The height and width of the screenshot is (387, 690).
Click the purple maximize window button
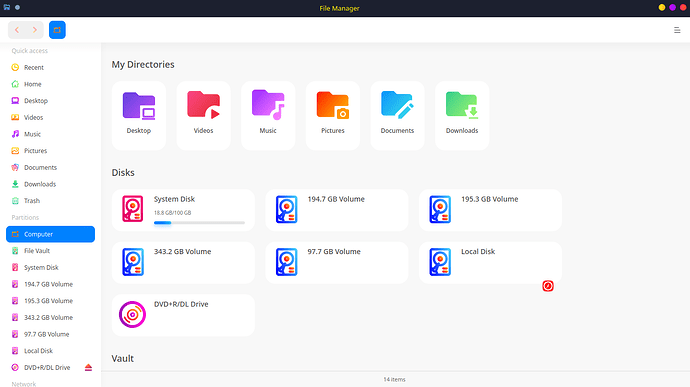tap(672, 7)
